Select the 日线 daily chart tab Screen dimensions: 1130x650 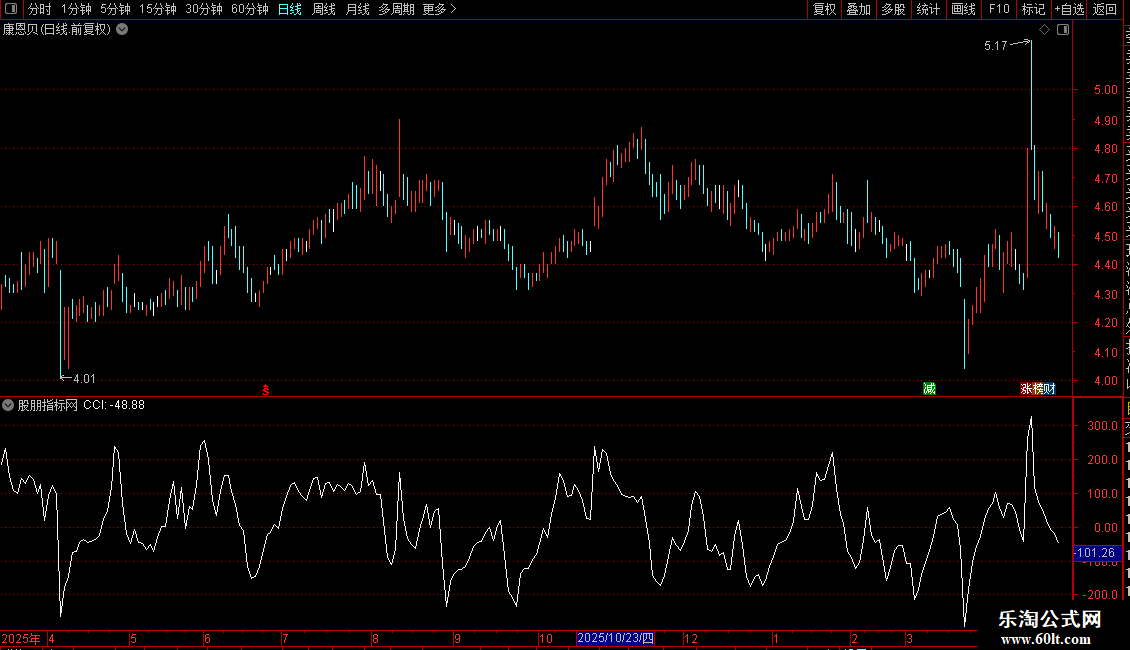pos(290,9)
